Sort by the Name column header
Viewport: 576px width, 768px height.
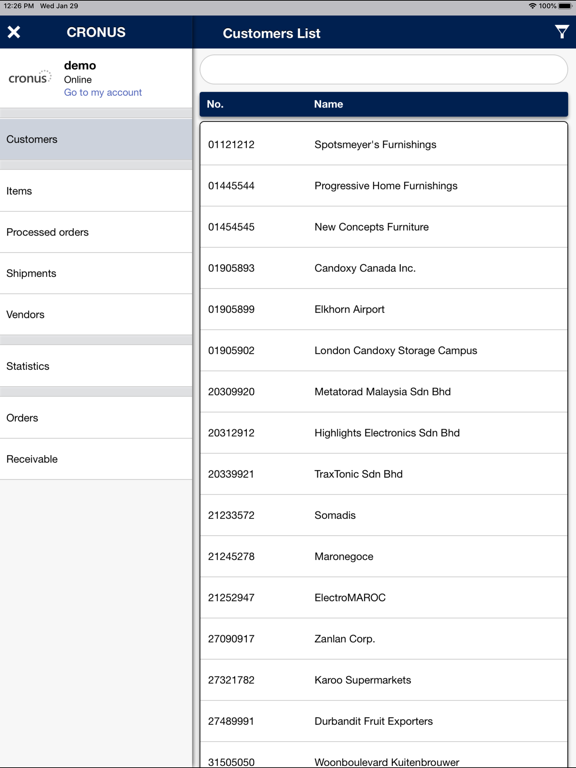click(328, 104)
